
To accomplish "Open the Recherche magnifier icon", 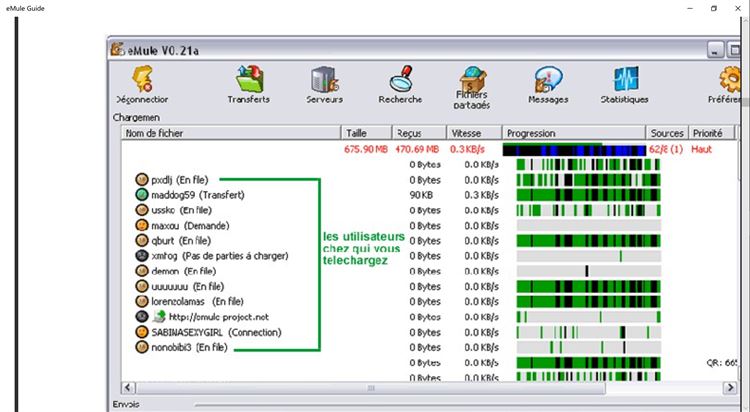I will tap(401, 78).
